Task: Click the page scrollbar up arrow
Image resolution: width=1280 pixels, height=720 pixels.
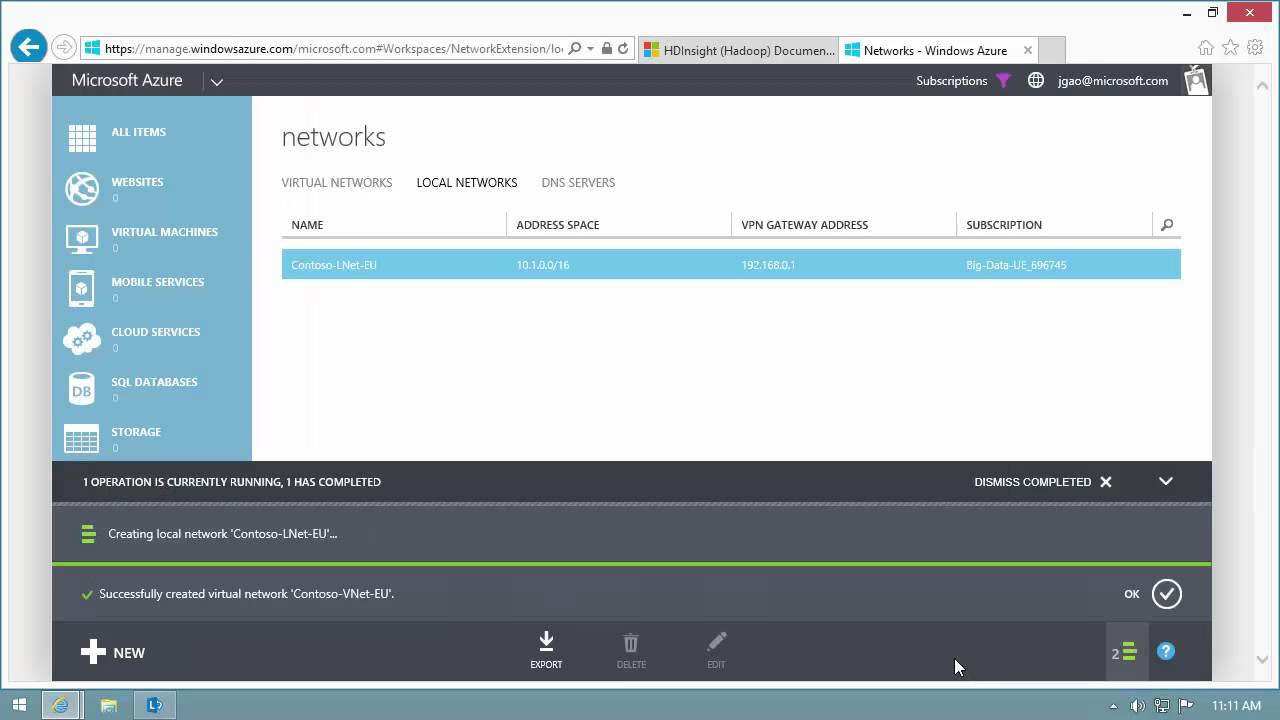Action: click(x=1263, y=86)
